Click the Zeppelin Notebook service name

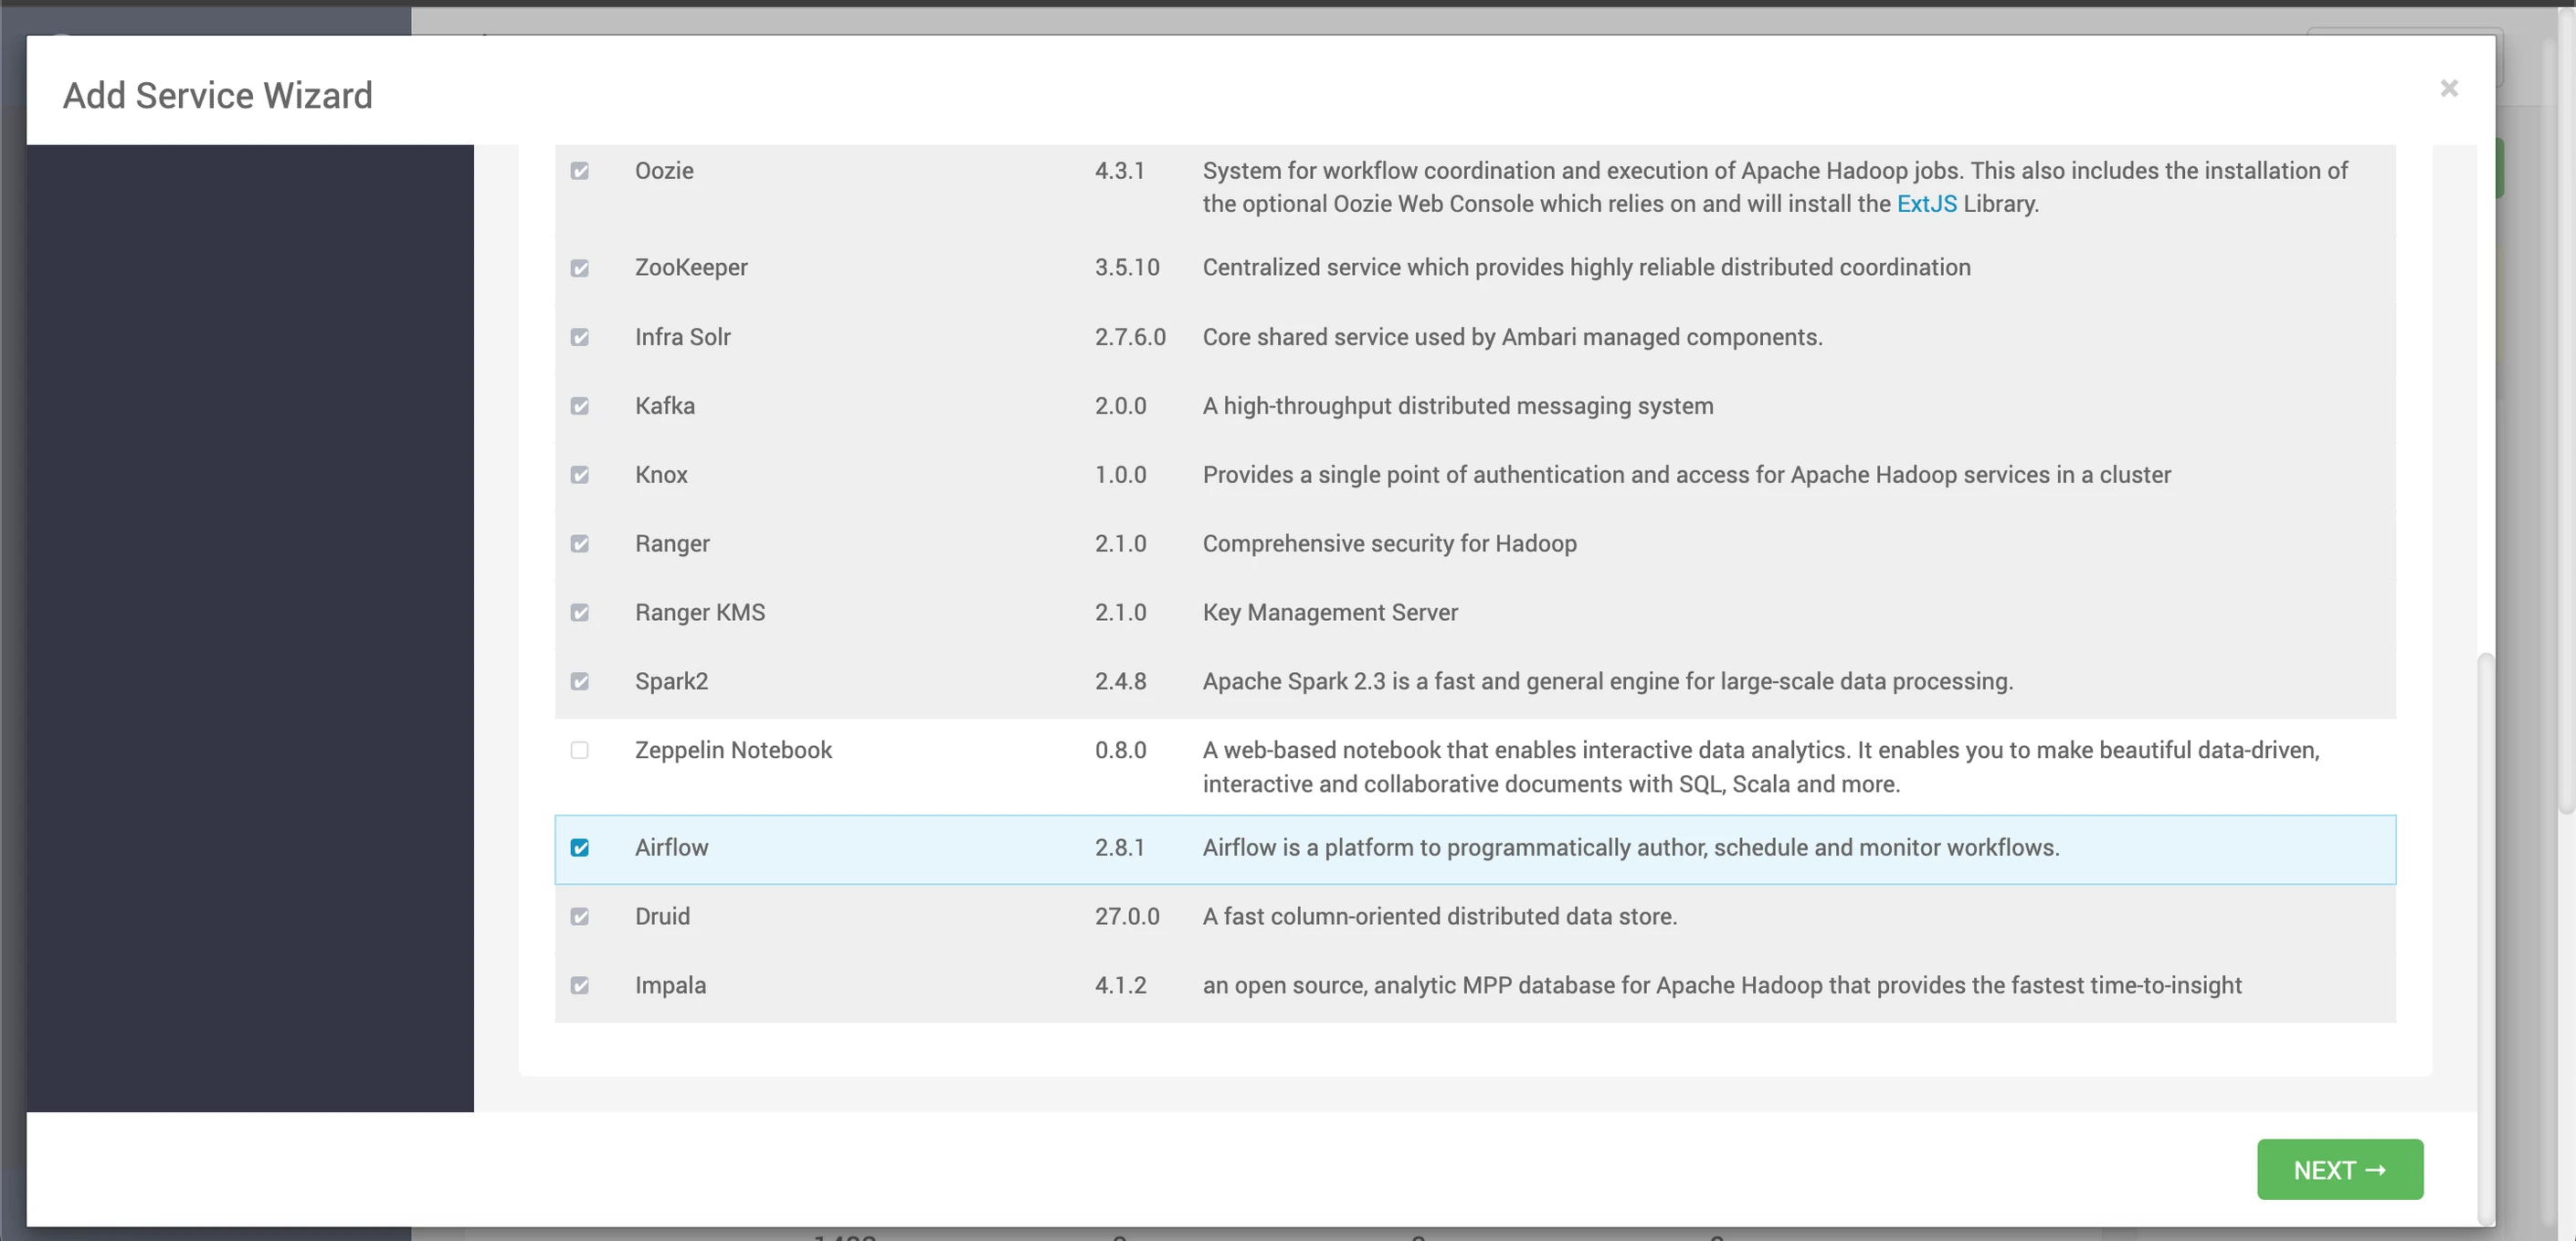tap(733, 750)
